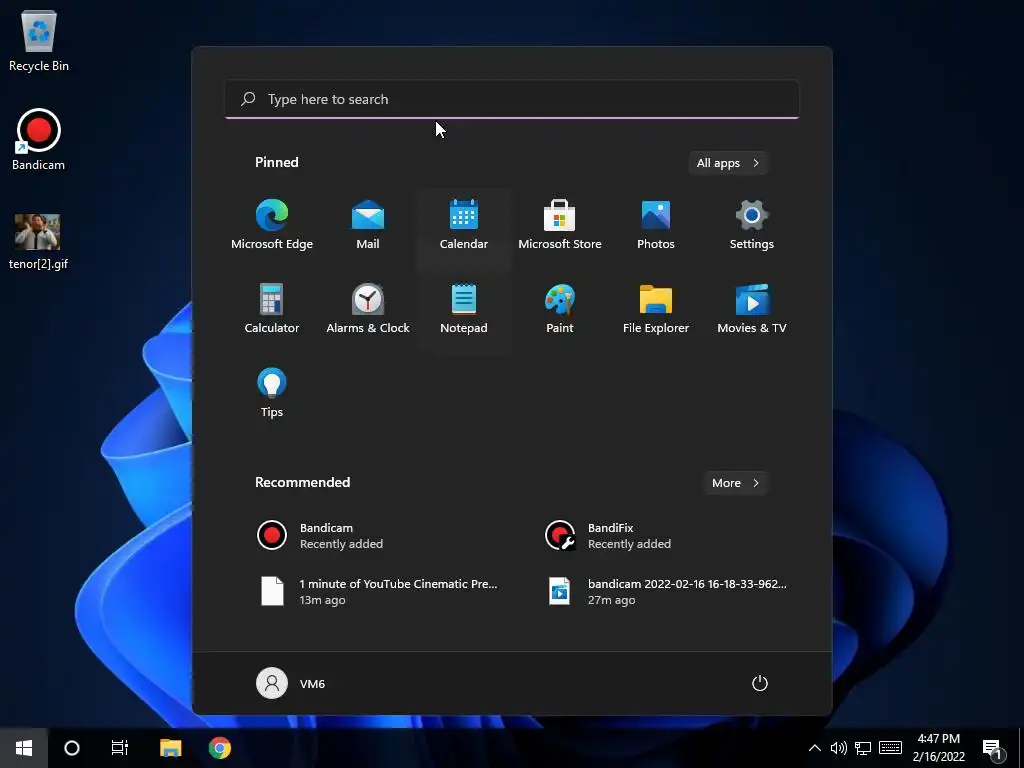
Task: Launch the Mail app
Action: point(368,225)
